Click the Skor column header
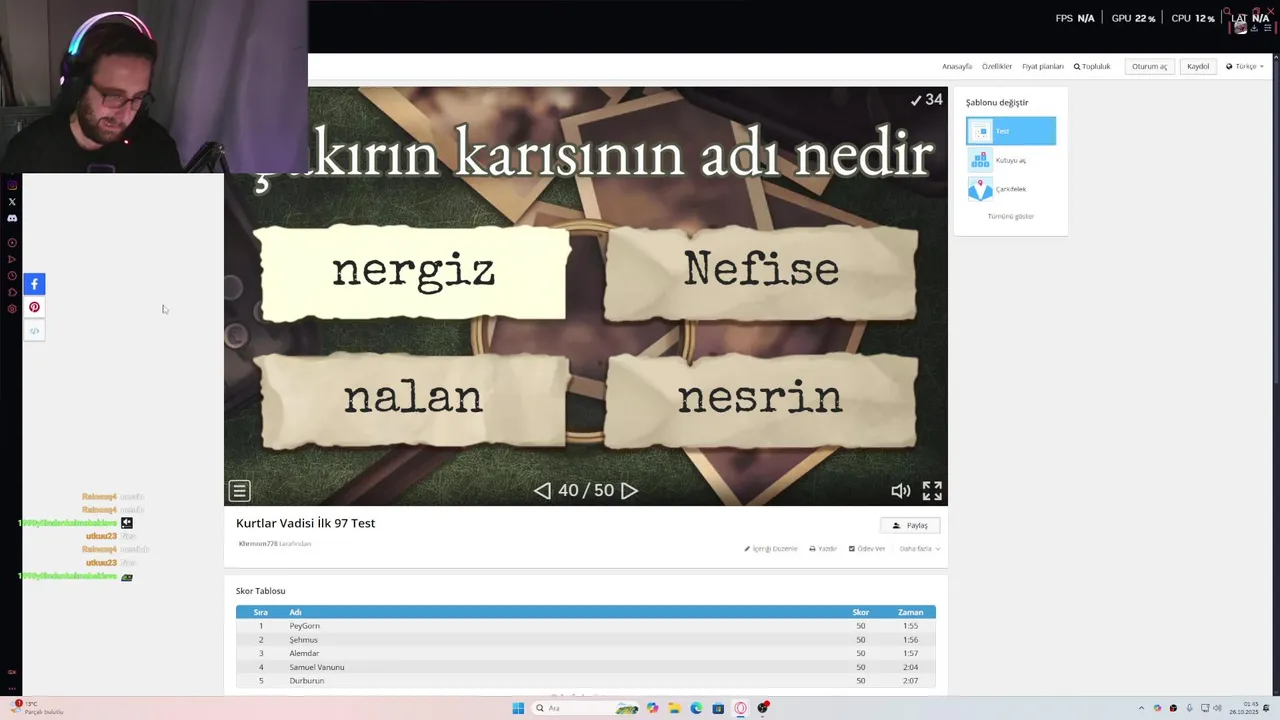 [860, 612]
